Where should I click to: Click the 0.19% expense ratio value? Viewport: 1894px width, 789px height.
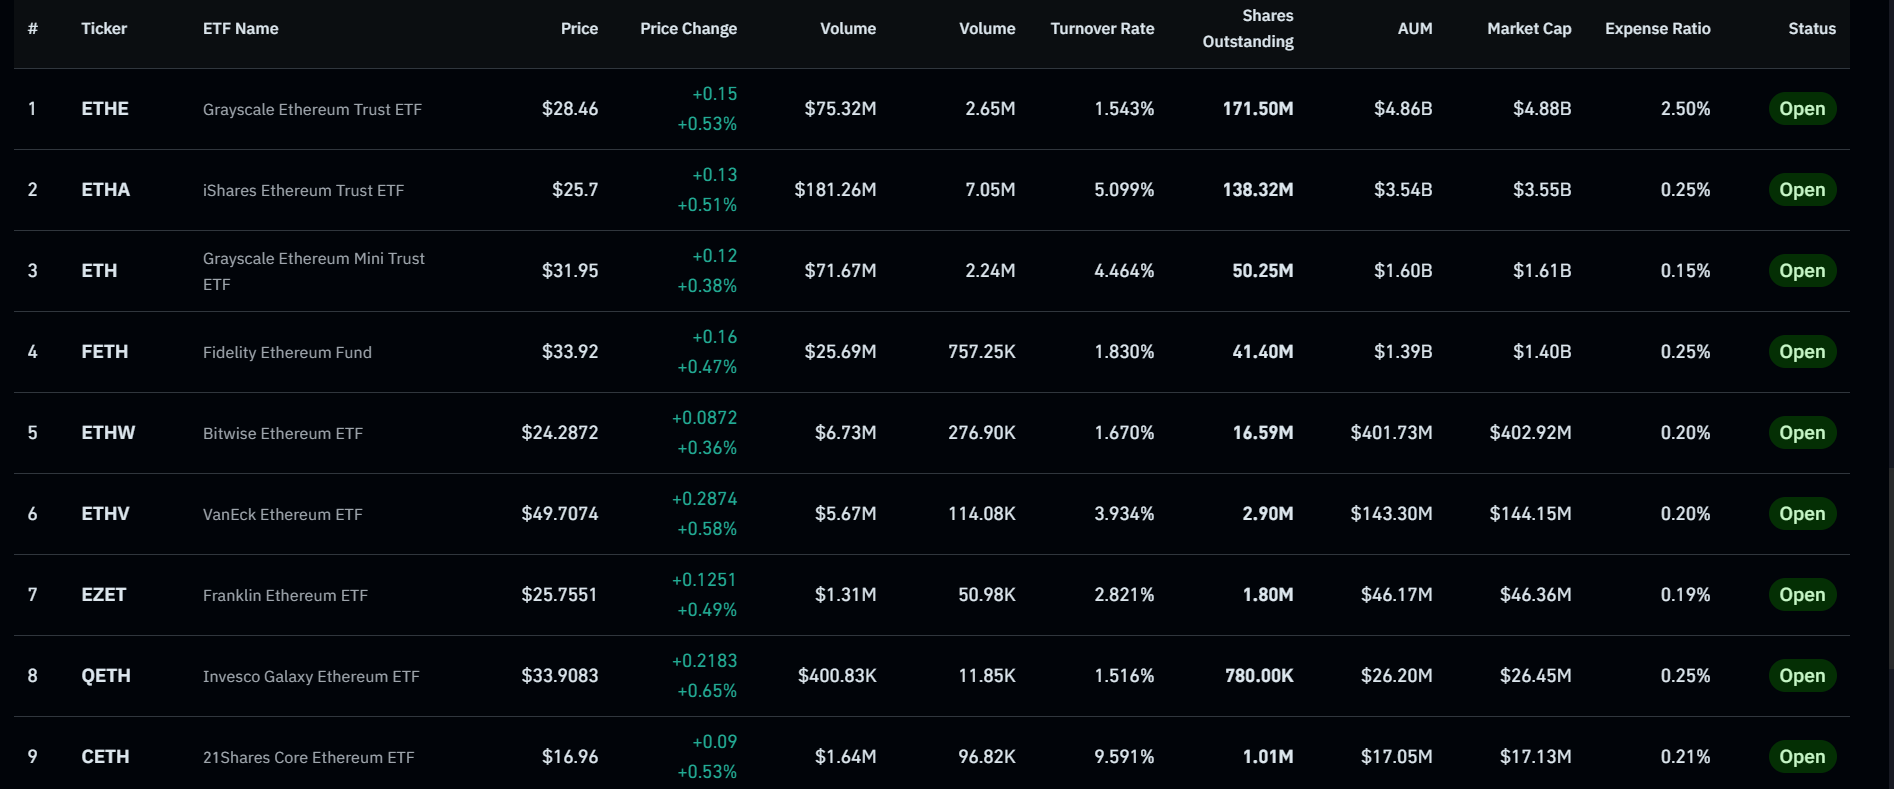point(1685,595)
